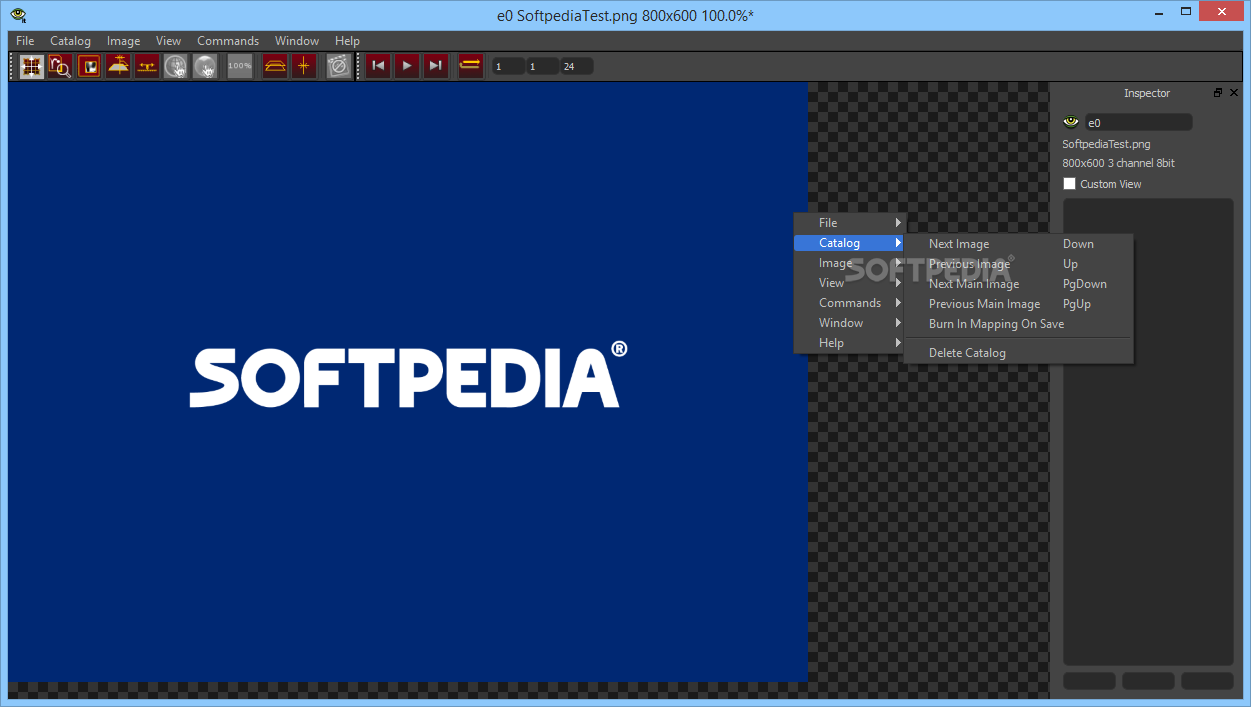The image size is (1251, 707).
Task: Toggle Burn In Mapping On Save
Action: tap(1018, 324)
